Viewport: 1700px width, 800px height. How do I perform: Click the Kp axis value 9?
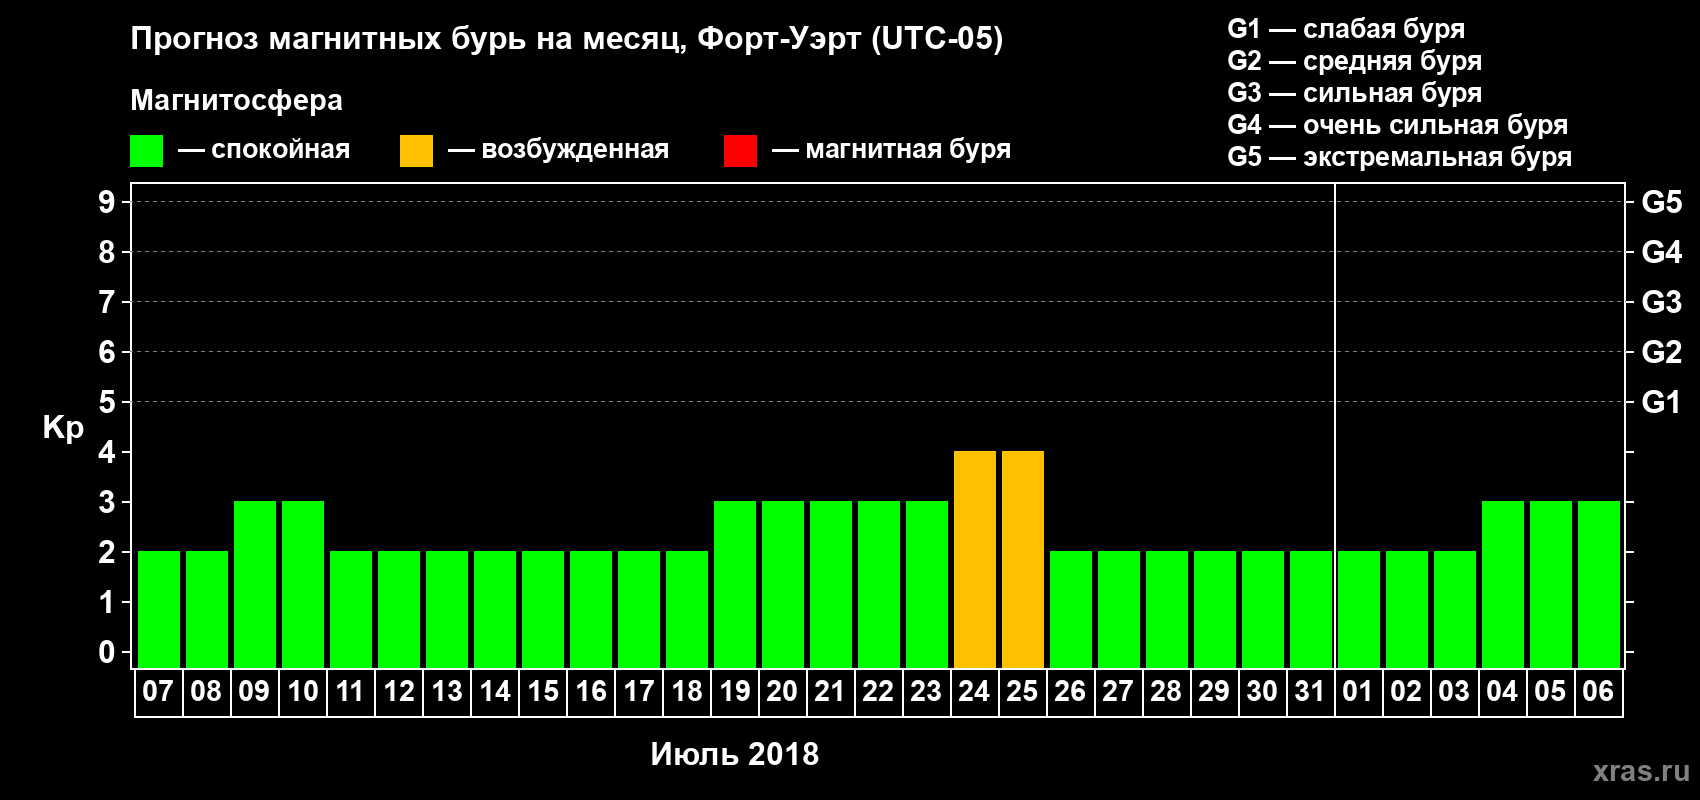click(x=107, y=202)
